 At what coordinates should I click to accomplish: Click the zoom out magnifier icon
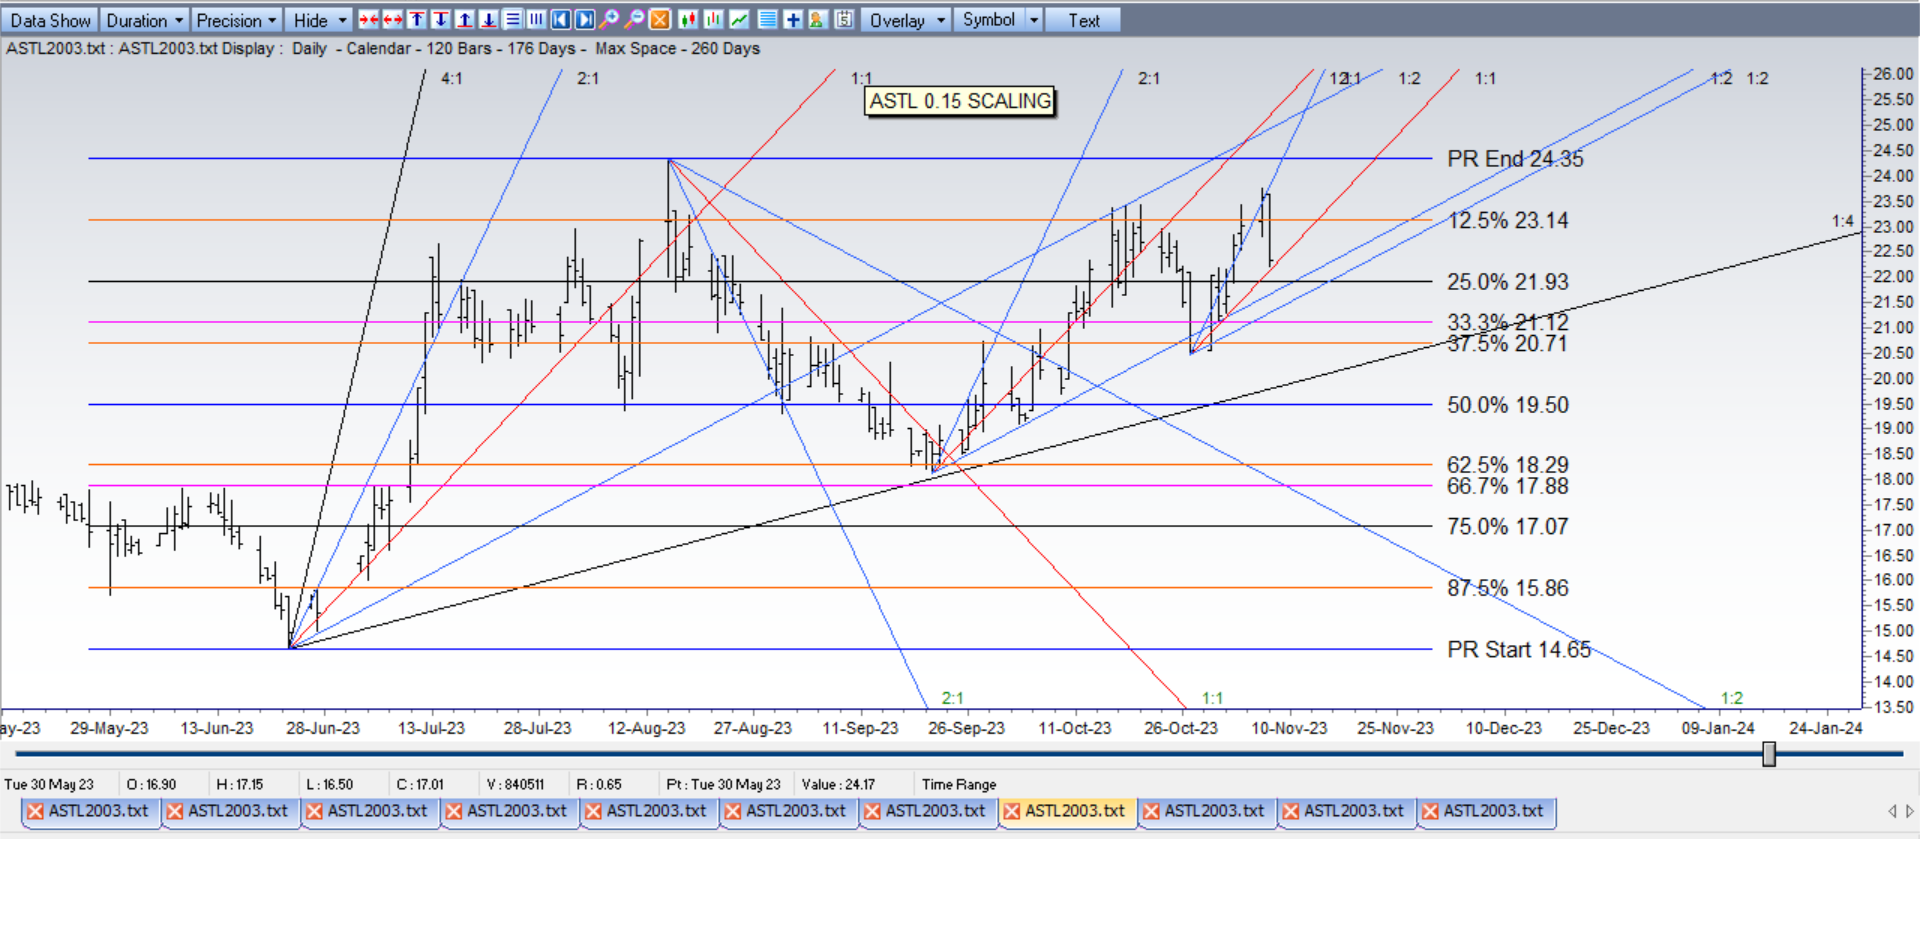(x=635, y=20)
